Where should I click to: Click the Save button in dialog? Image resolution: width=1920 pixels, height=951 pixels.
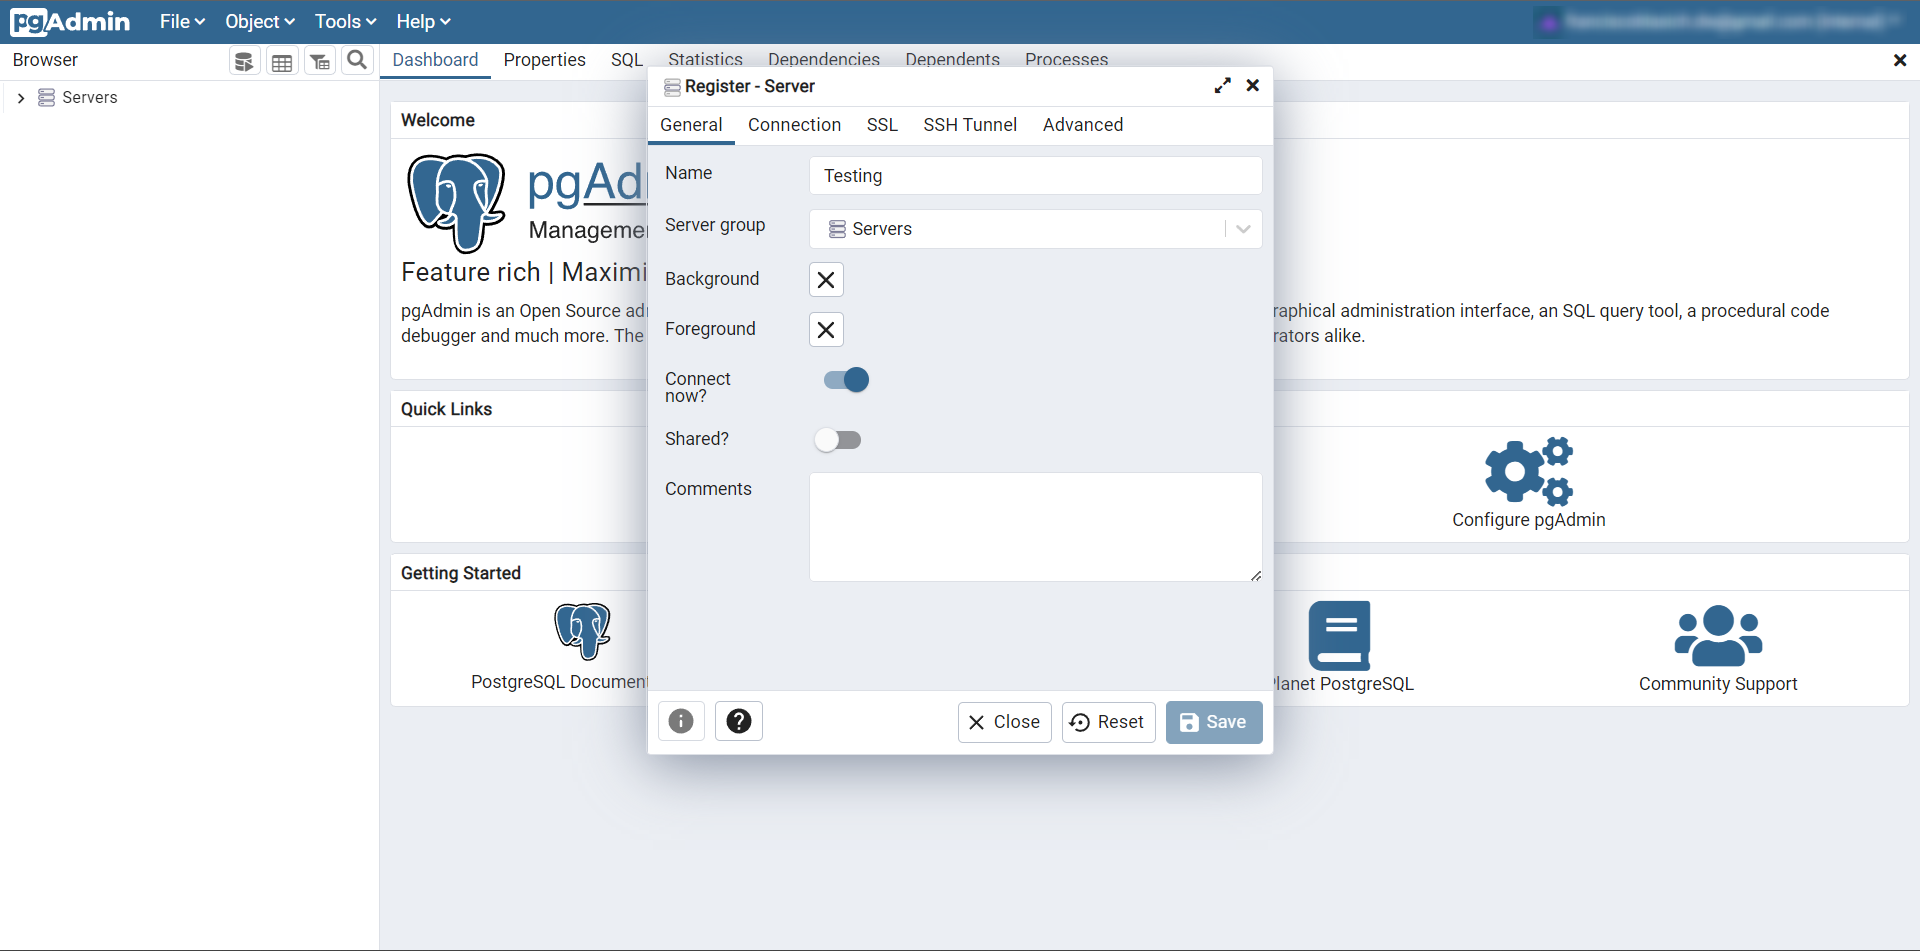[1214, 722]
